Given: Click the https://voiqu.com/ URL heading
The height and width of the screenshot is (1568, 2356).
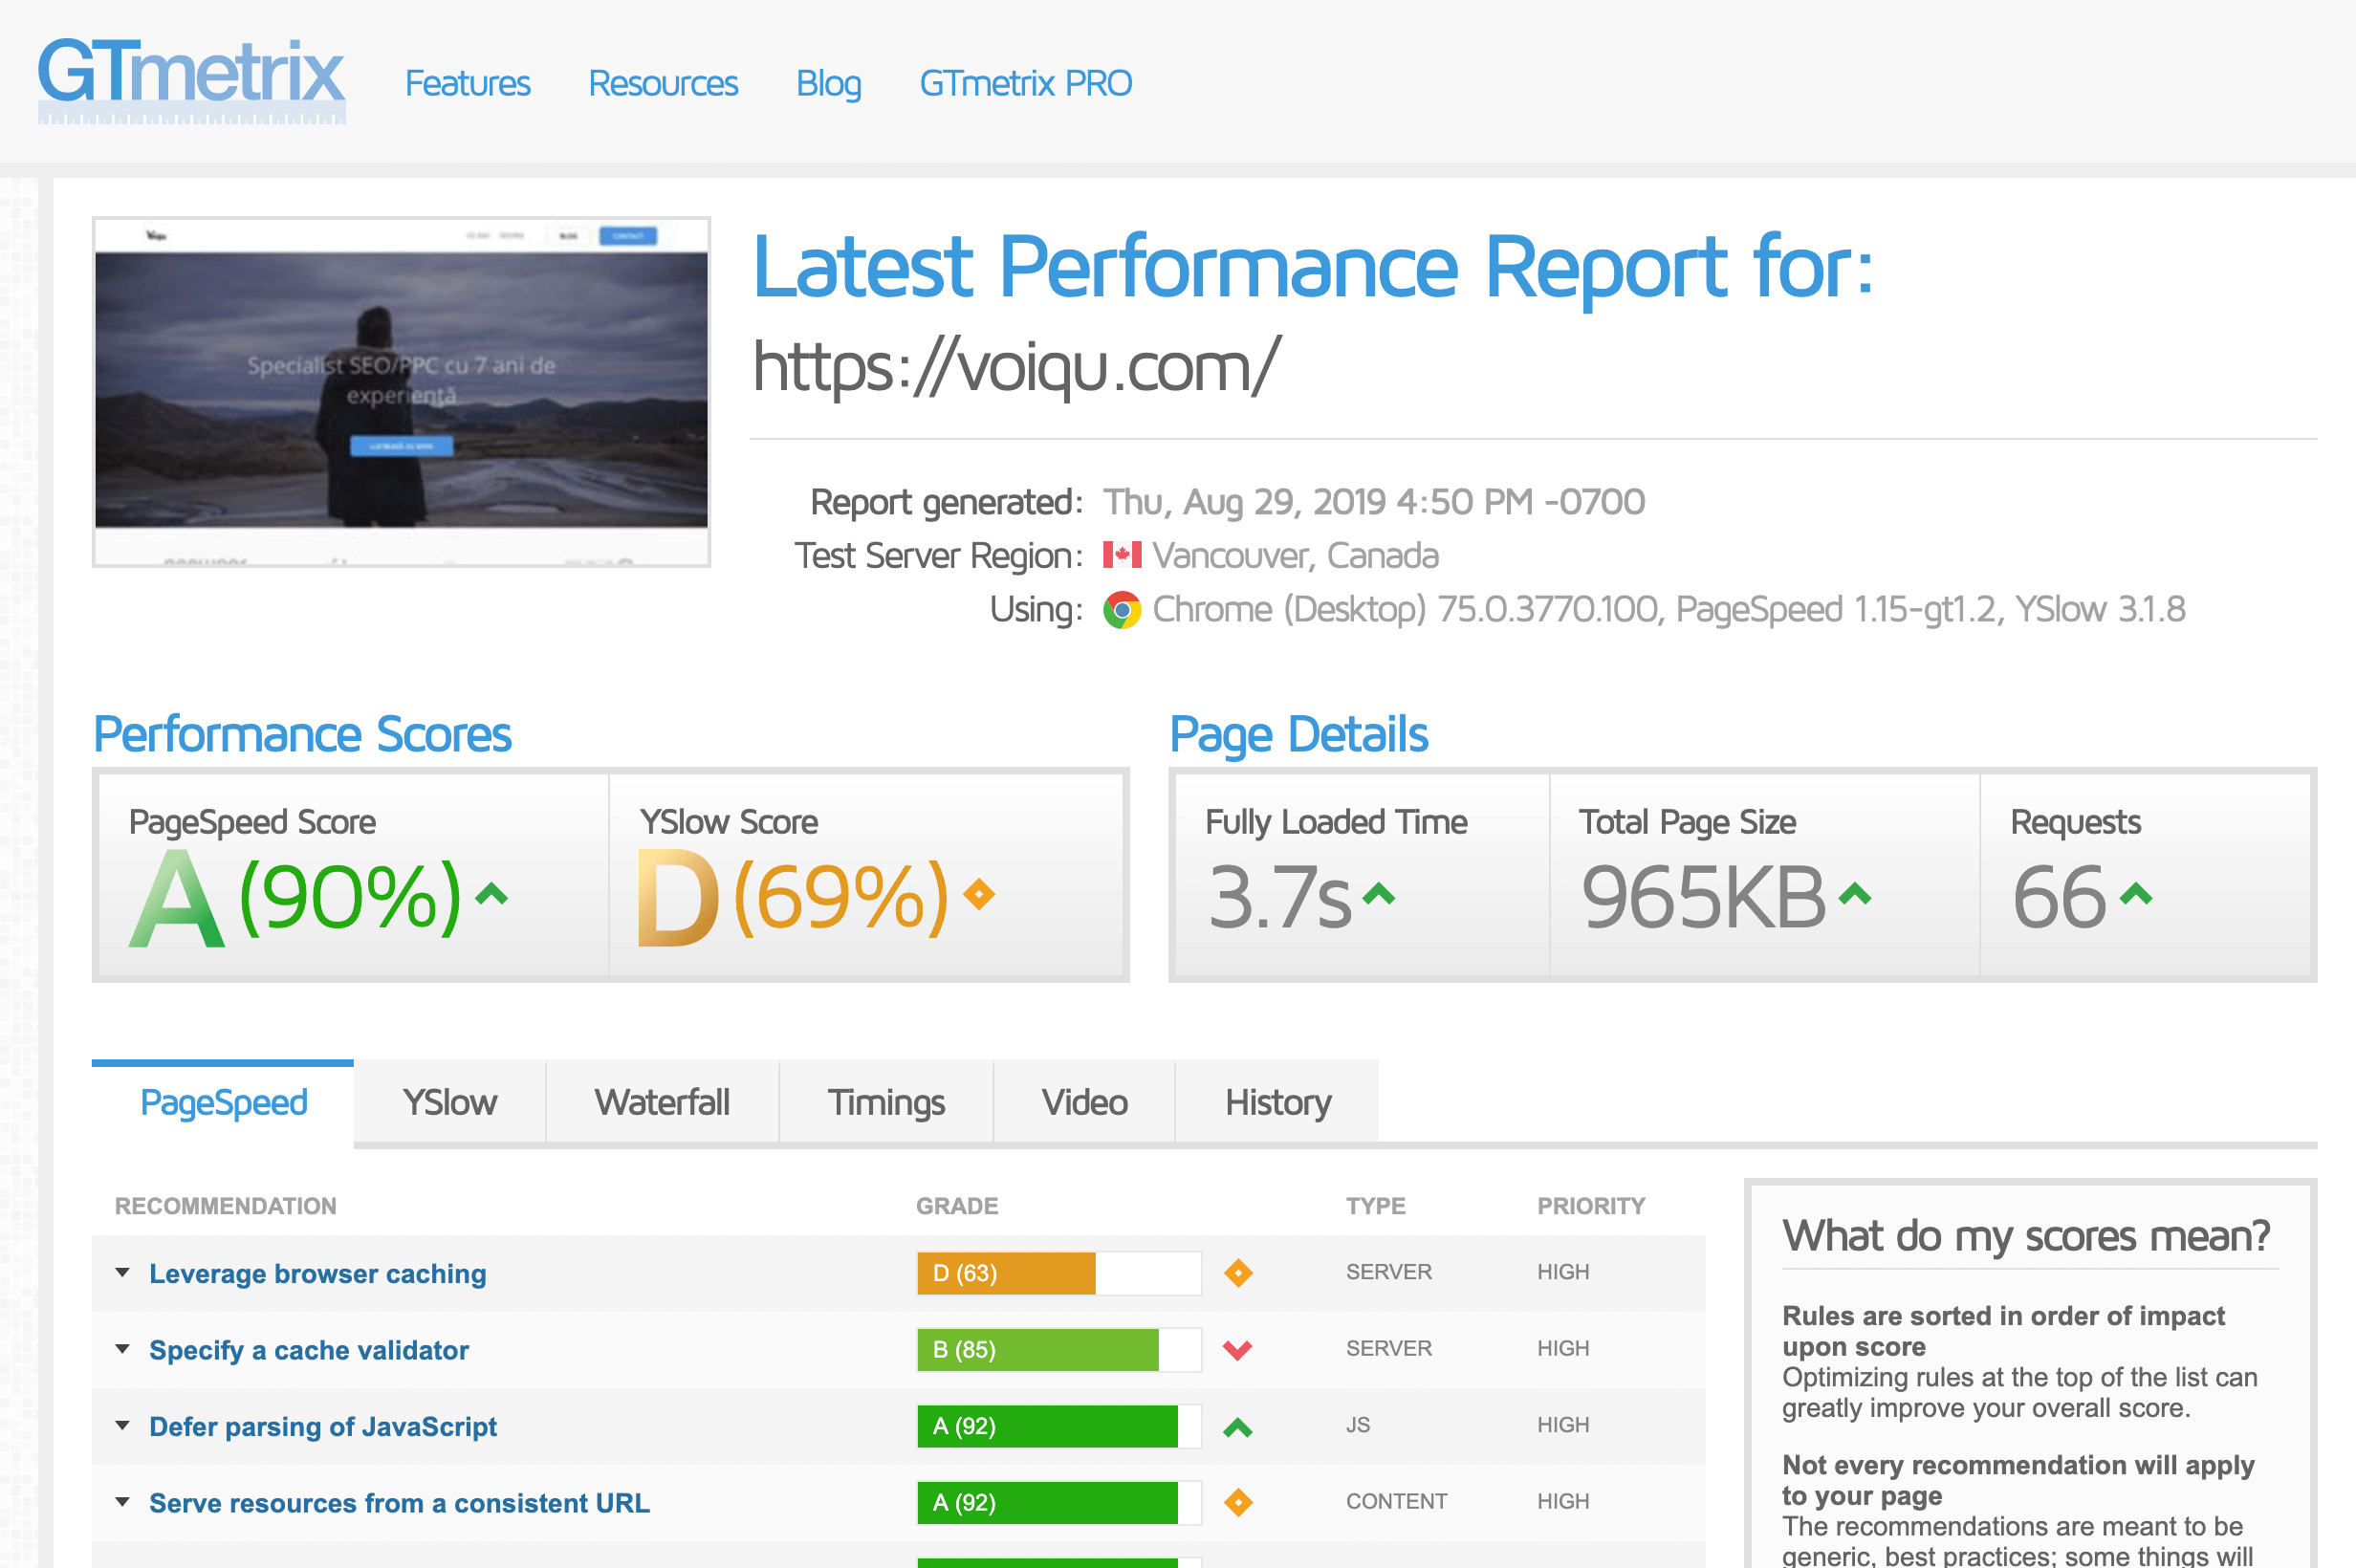Looking at the screenshot, I should (1015, 367).
